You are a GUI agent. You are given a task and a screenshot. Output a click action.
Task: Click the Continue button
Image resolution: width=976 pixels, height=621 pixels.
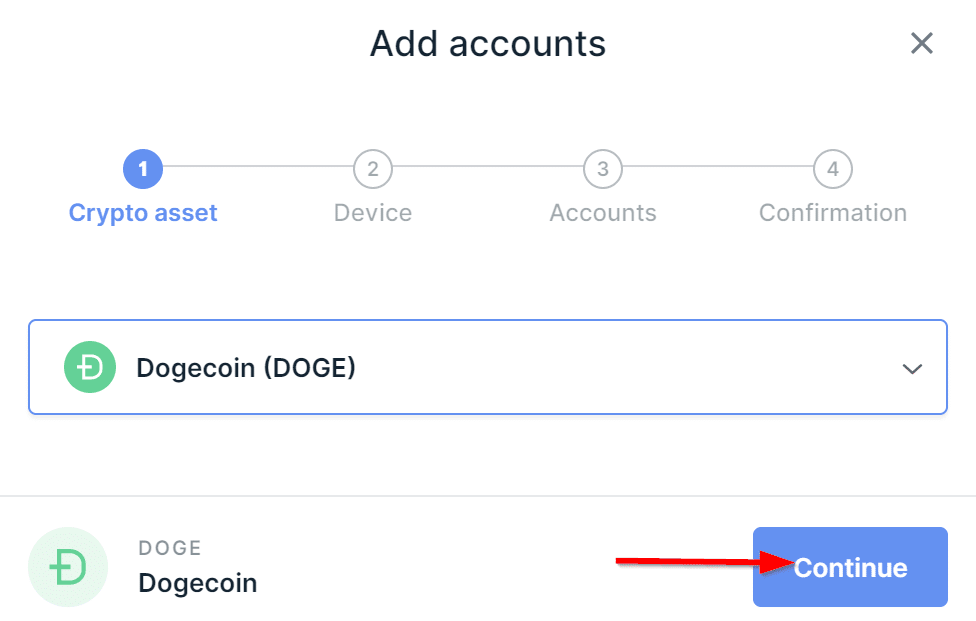point(850,567)
